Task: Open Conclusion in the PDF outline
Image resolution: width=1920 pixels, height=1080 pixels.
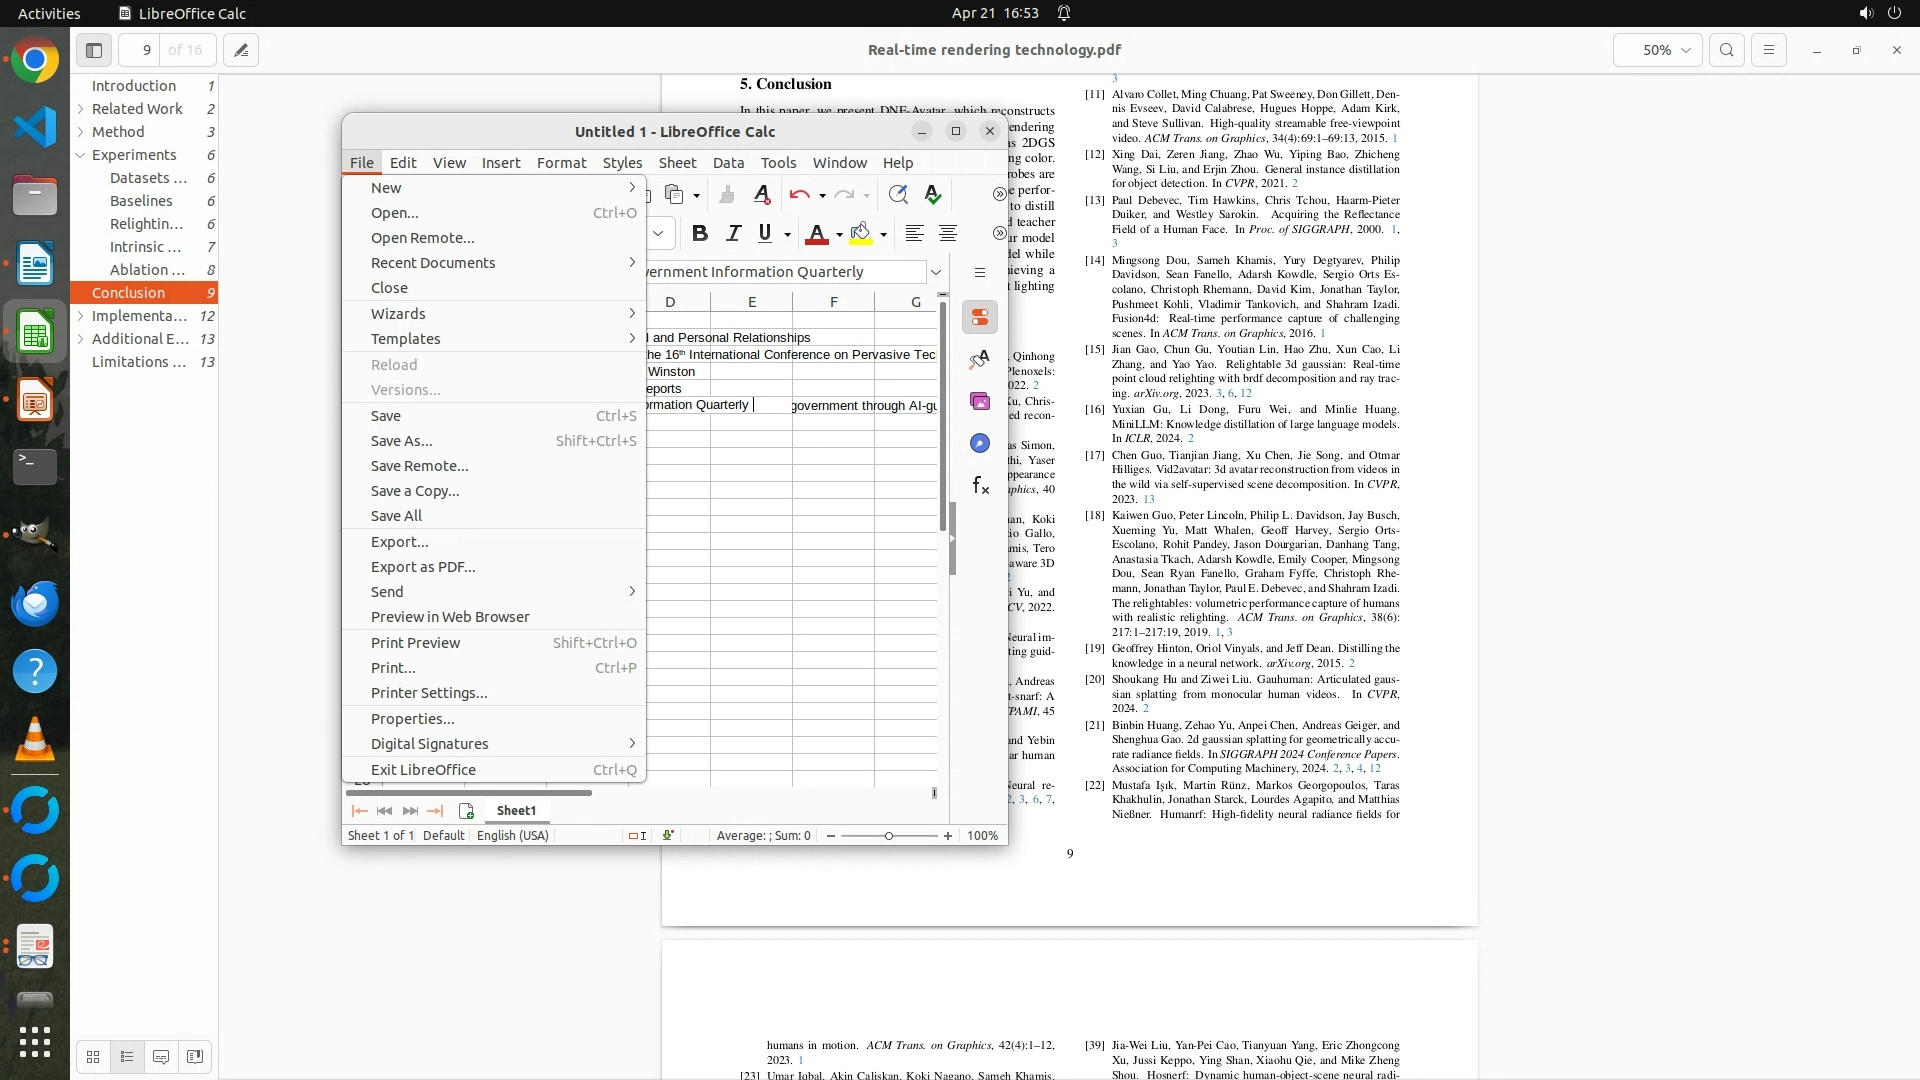Action: 128,293
